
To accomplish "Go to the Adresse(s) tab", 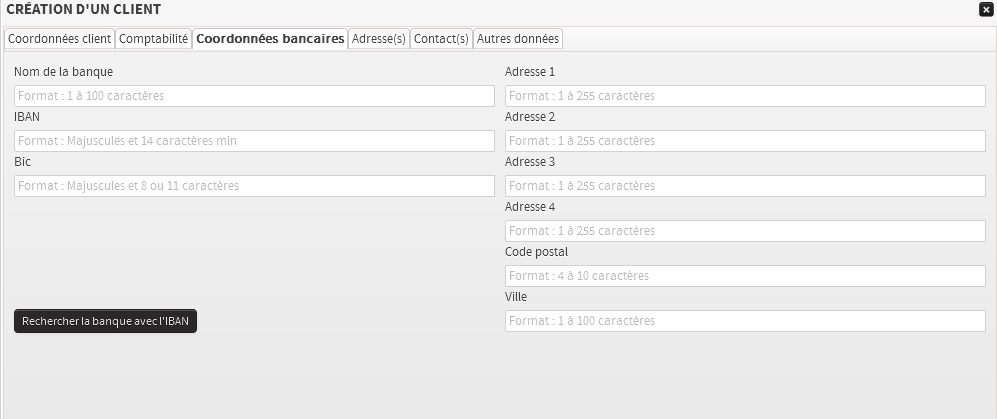I will pyautogui.click(x=379, y=39).
